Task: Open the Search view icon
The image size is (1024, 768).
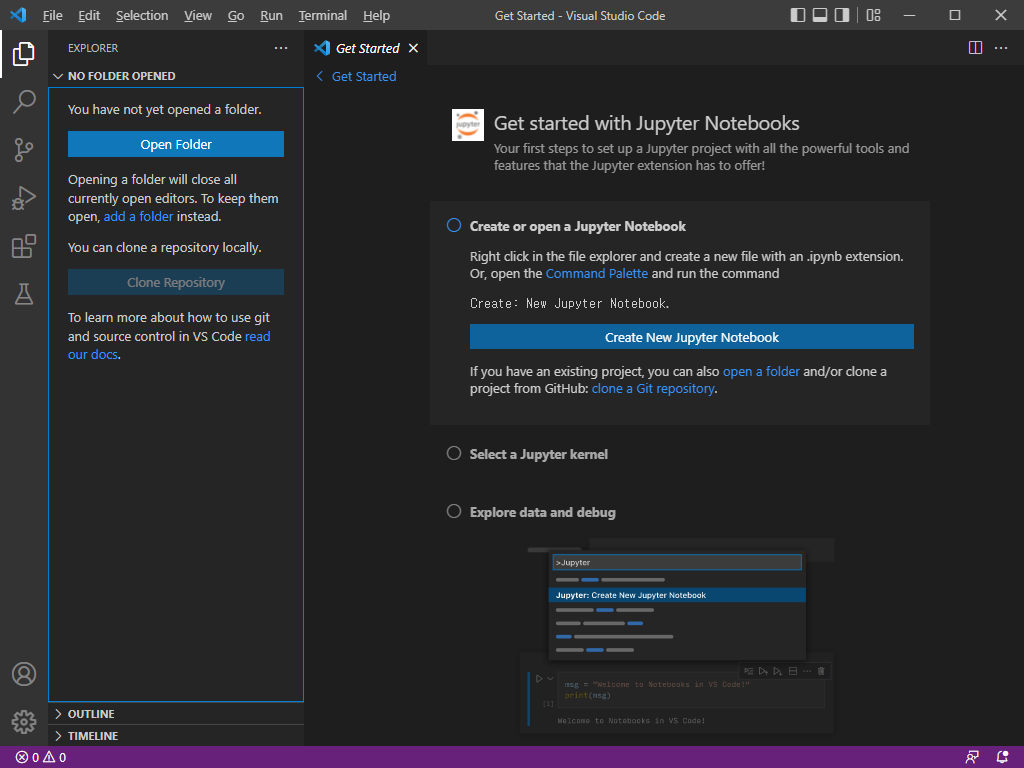Action: (24, 102)
